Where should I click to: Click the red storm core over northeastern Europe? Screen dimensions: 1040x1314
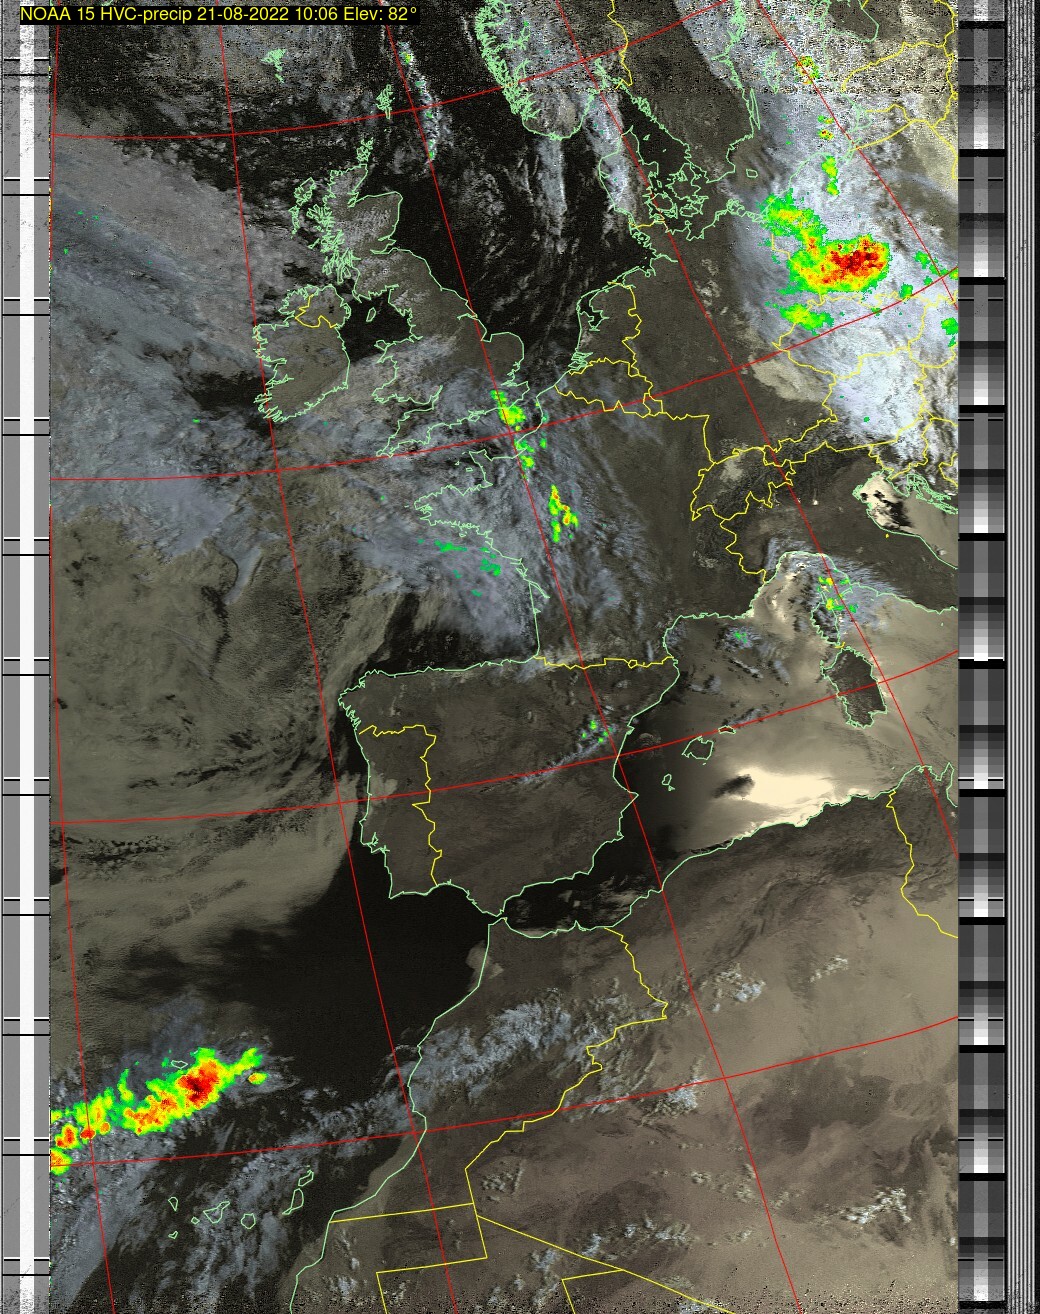[x=853, y=262]
